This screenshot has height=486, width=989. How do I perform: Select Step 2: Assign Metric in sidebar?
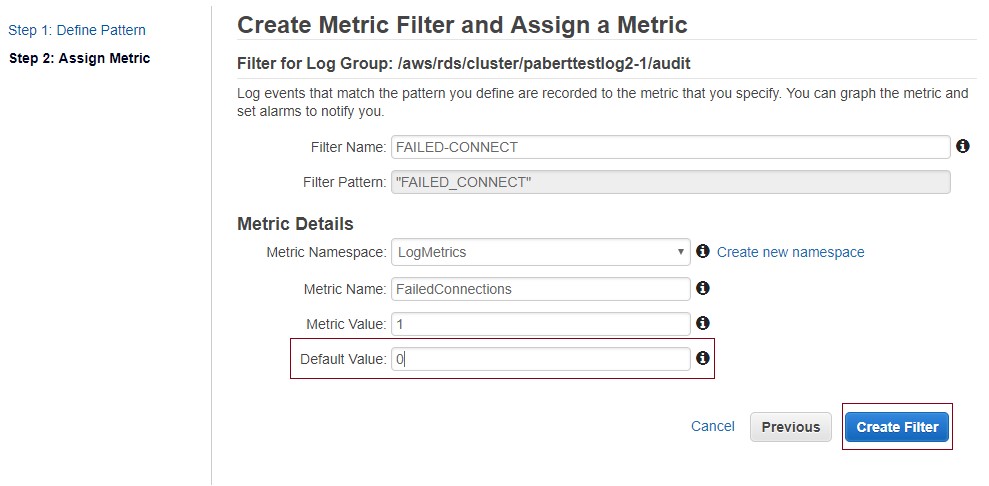(79, 58)
